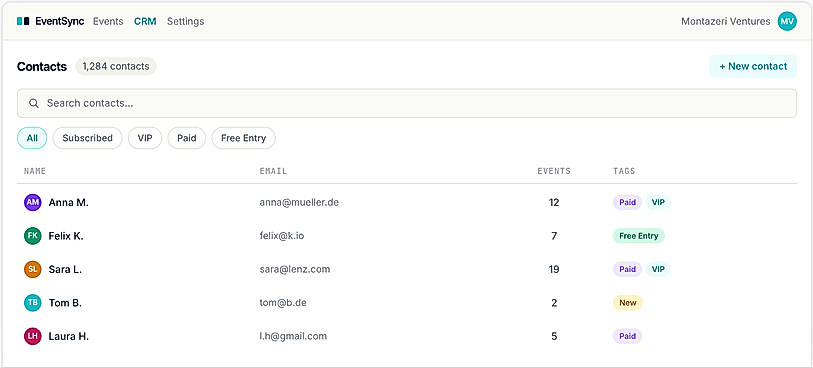Click email tom@b.de
This screenshot has width=813, height=368.
[283, 303]
